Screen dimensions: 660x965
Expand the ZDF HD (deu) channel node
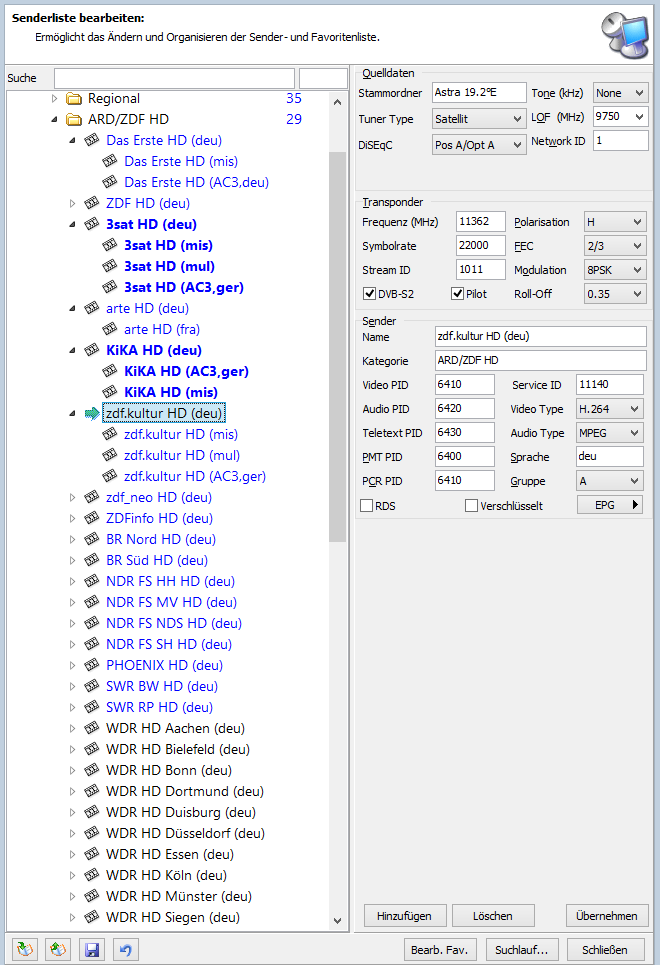72,203
